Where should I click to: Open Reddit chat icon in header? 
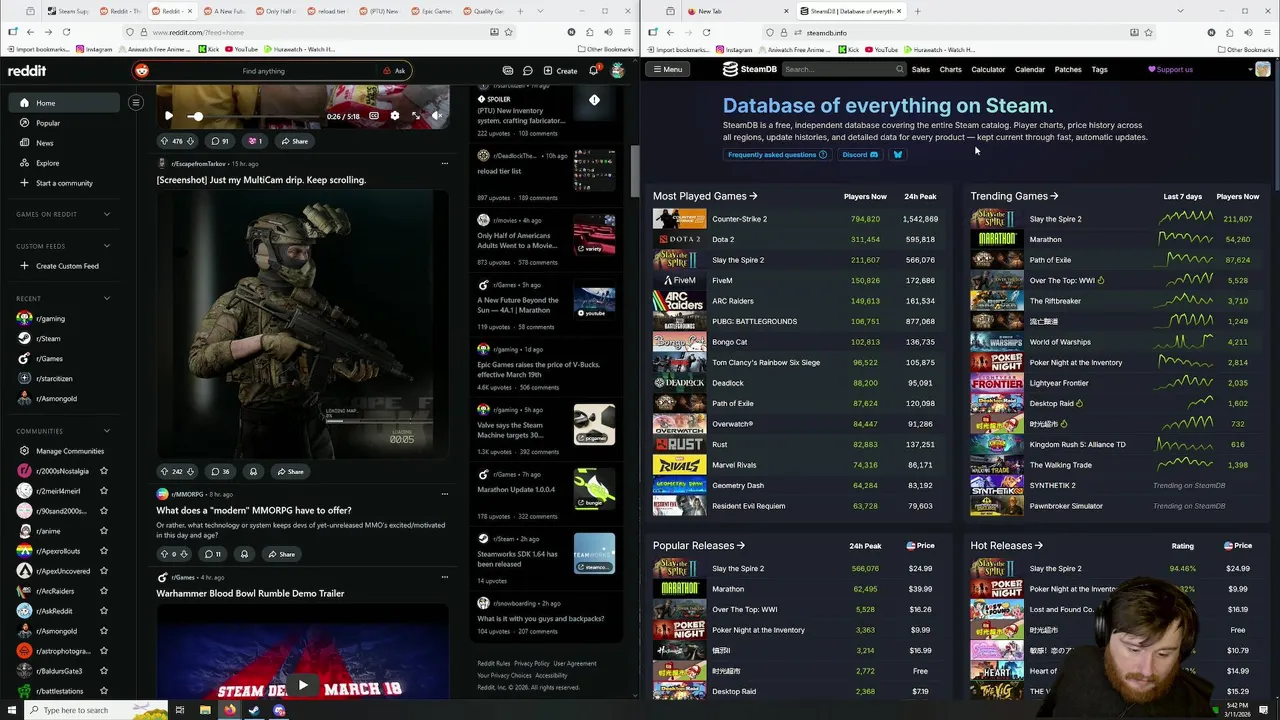[x=527, y=71]
